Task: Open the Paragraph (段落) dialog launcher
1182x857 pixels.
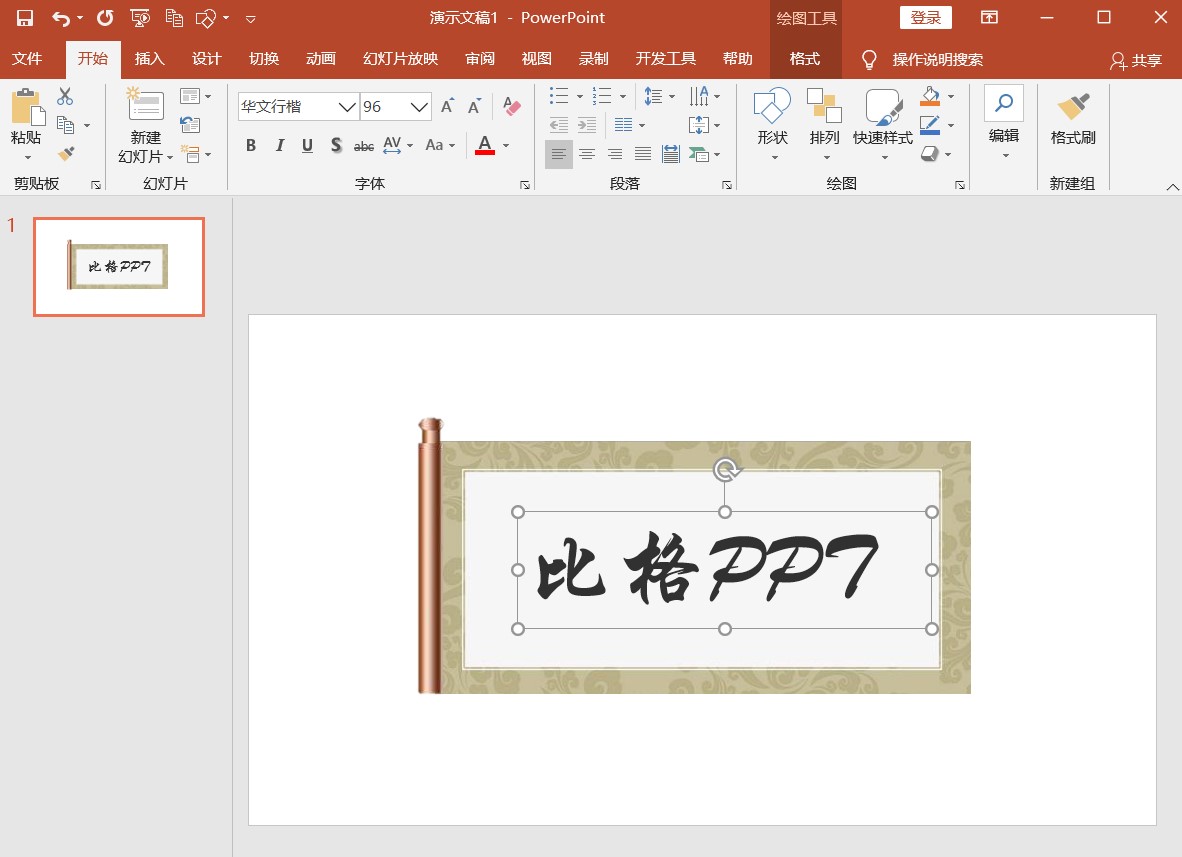Action: click(727, 185)
